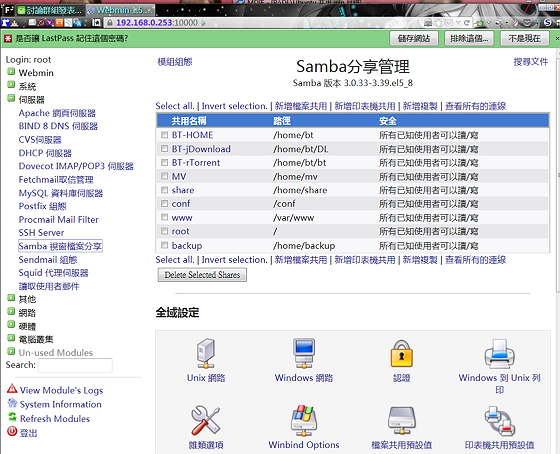Open the Winbind Options icon
Screen dimensions: 560x454
[x=304, y=420]
